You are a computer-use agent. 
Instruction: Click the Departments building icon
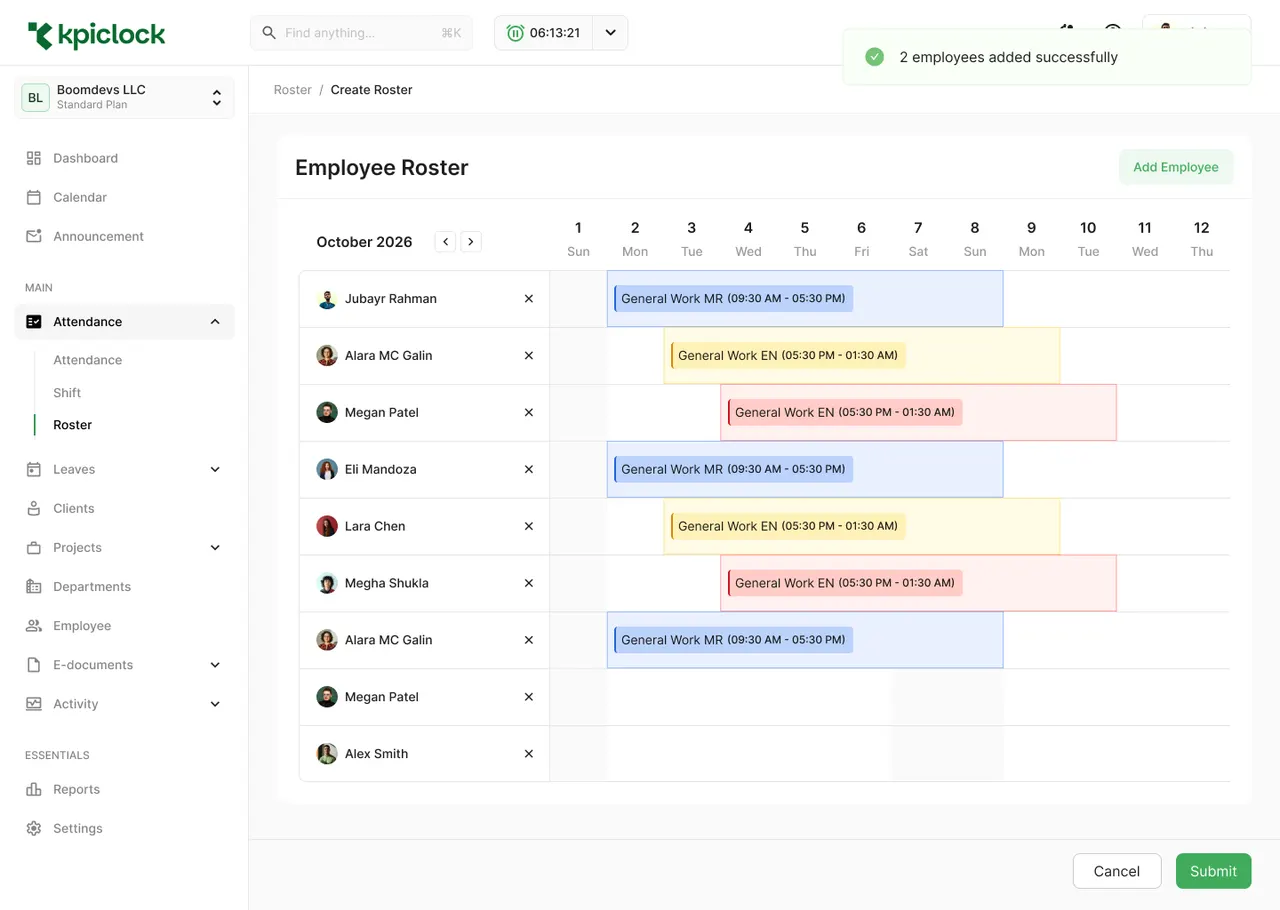tap(34, 586)
